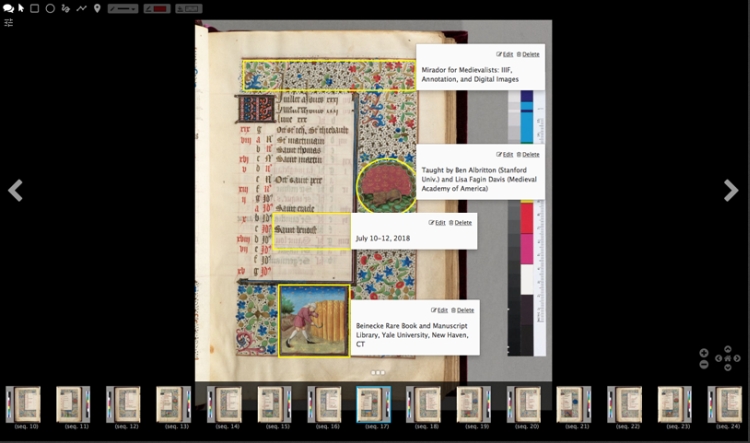Image resolution: width=750 pixels, height=443 pixels.
Task: Open thumbnail seq. 15
Action: pyautogui.click(x=275, y=405)
